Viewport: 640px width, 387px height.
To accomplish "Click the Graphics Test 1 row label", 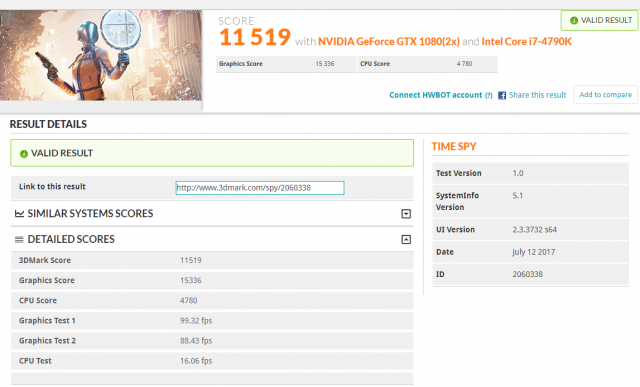I will pyautogui.click(x=47, y=321).
